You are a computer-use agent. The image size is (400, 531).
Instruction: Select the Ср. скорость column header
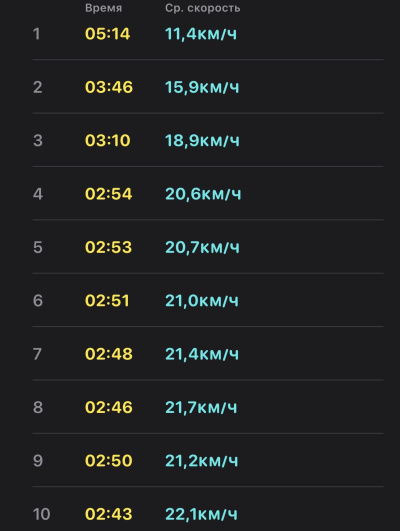click(203, 8)
